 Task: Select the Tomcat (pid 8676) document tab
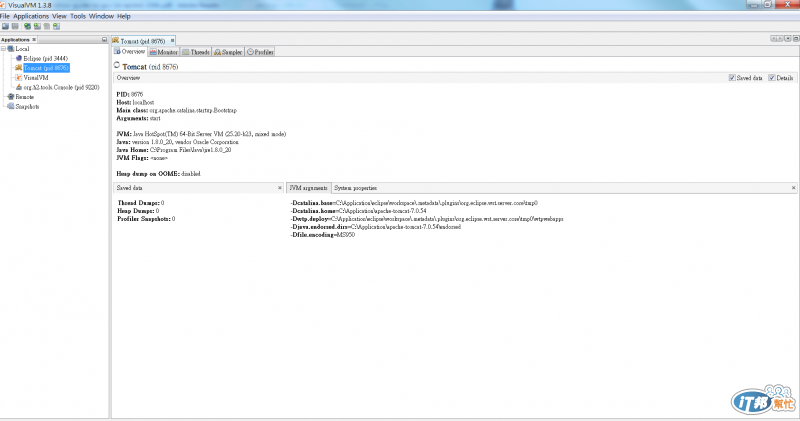142,41
